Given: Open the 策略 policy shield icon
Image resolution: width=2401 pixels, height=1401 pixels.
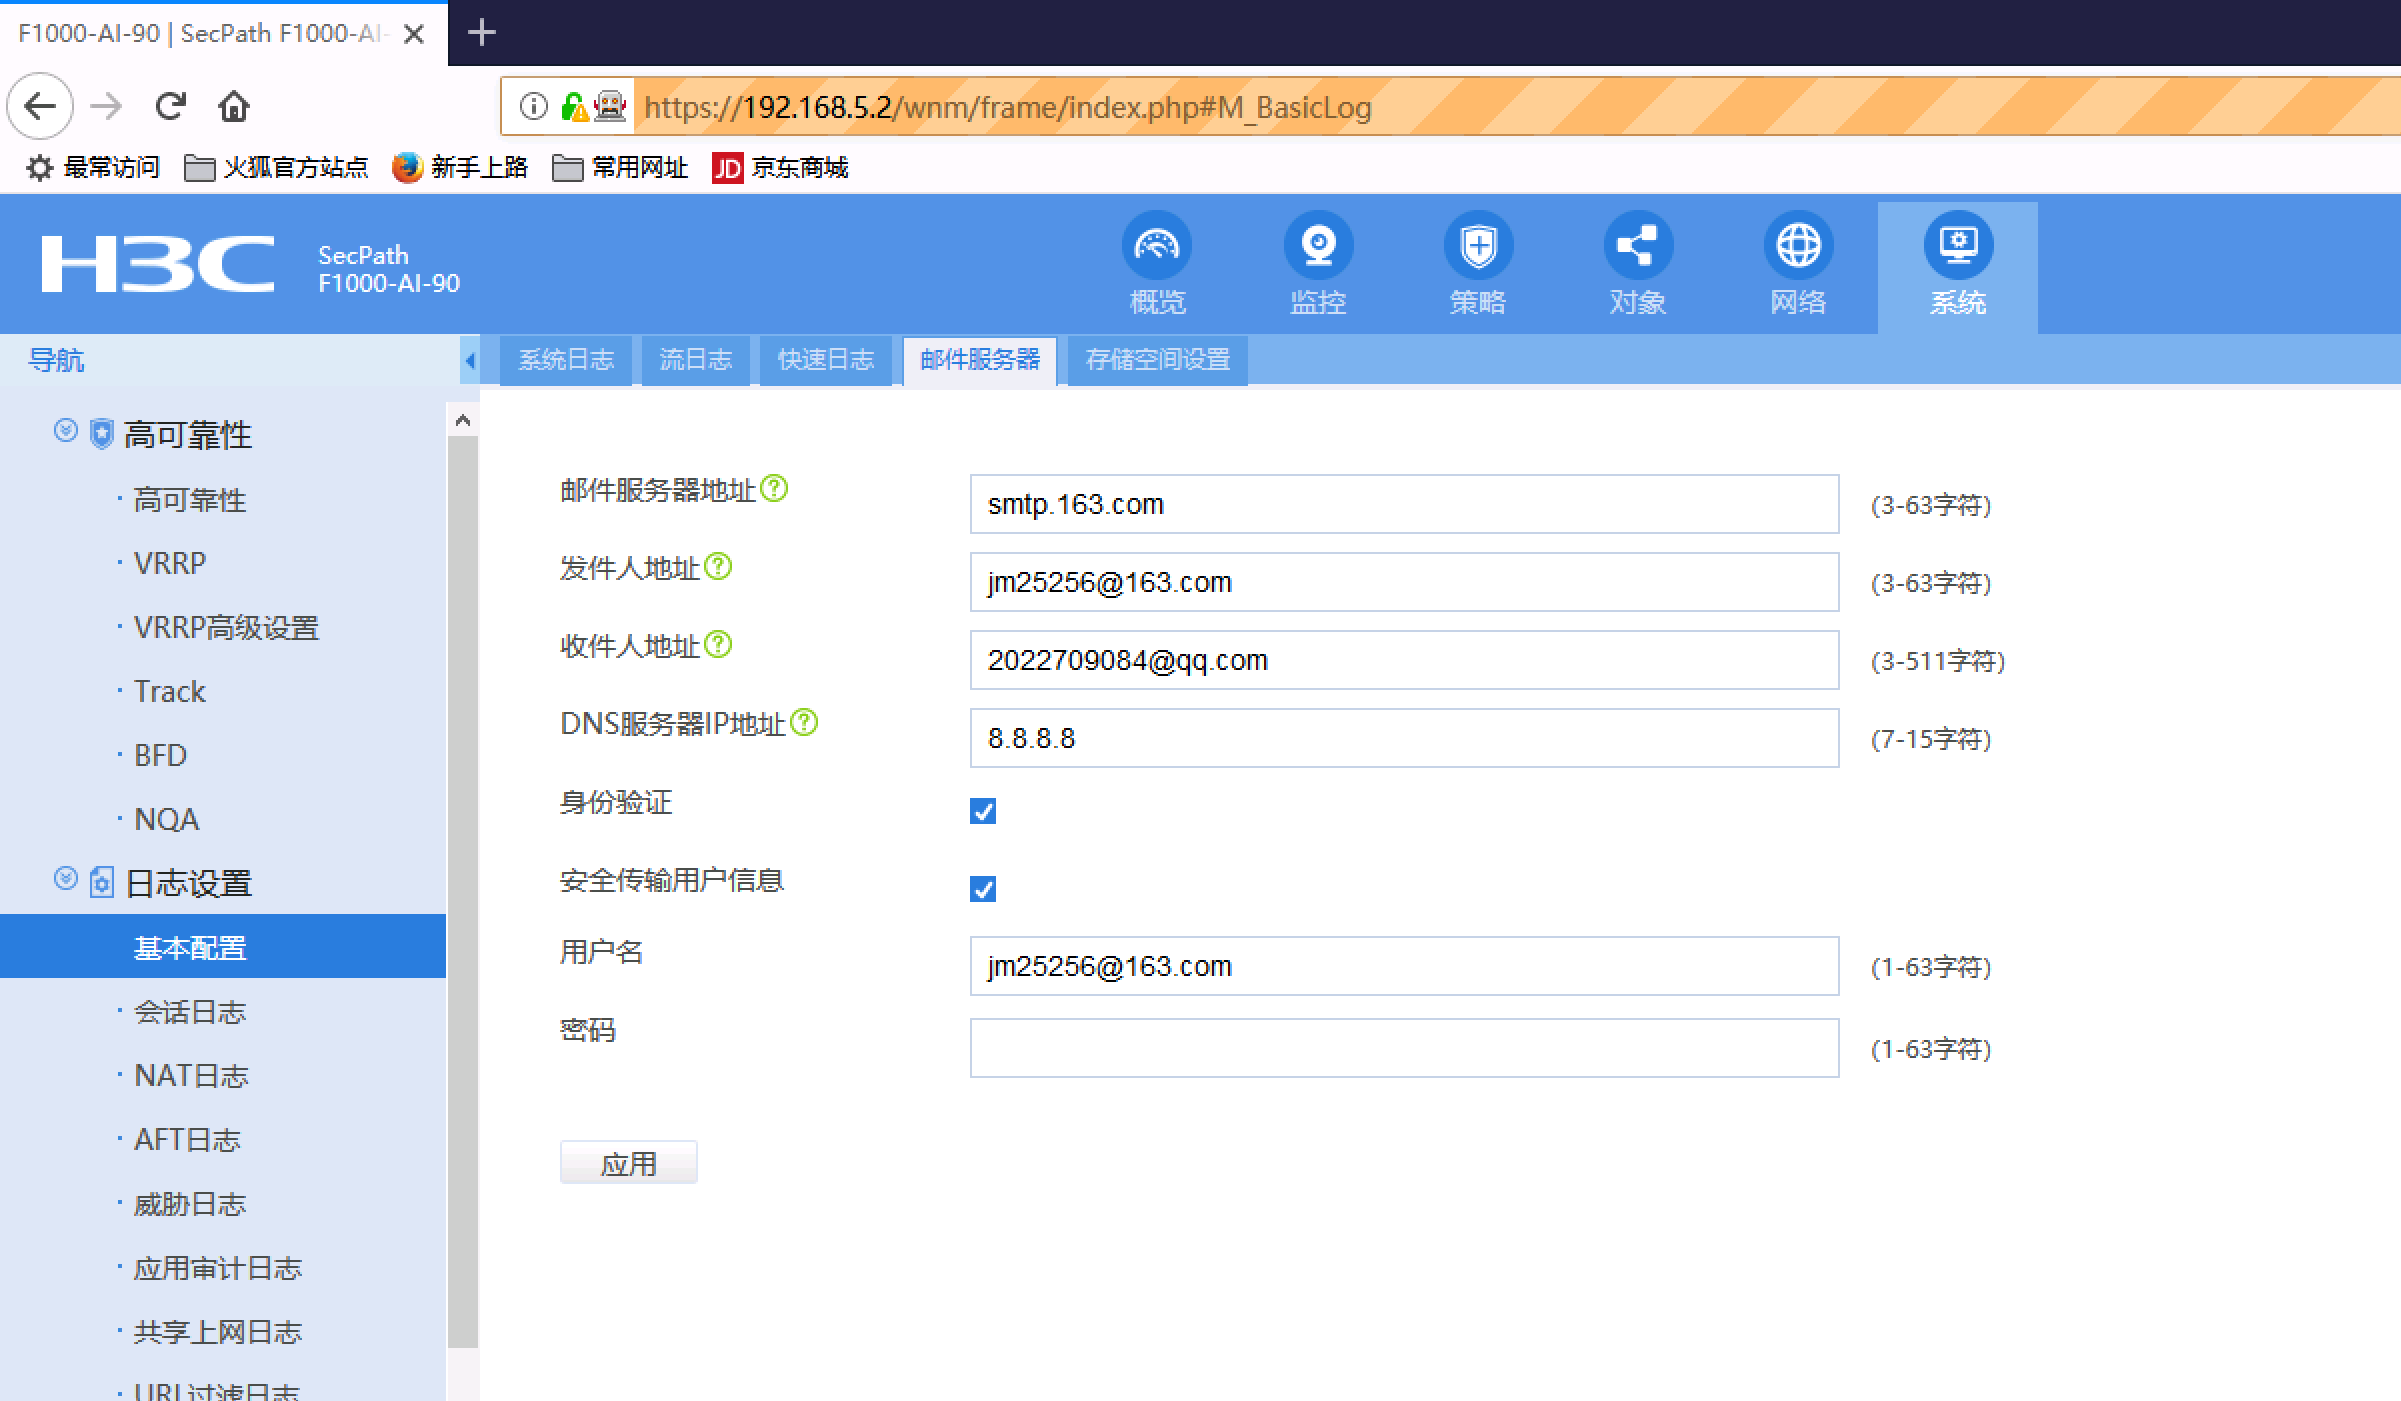Looking at the screenshot, I should 1478,246.
